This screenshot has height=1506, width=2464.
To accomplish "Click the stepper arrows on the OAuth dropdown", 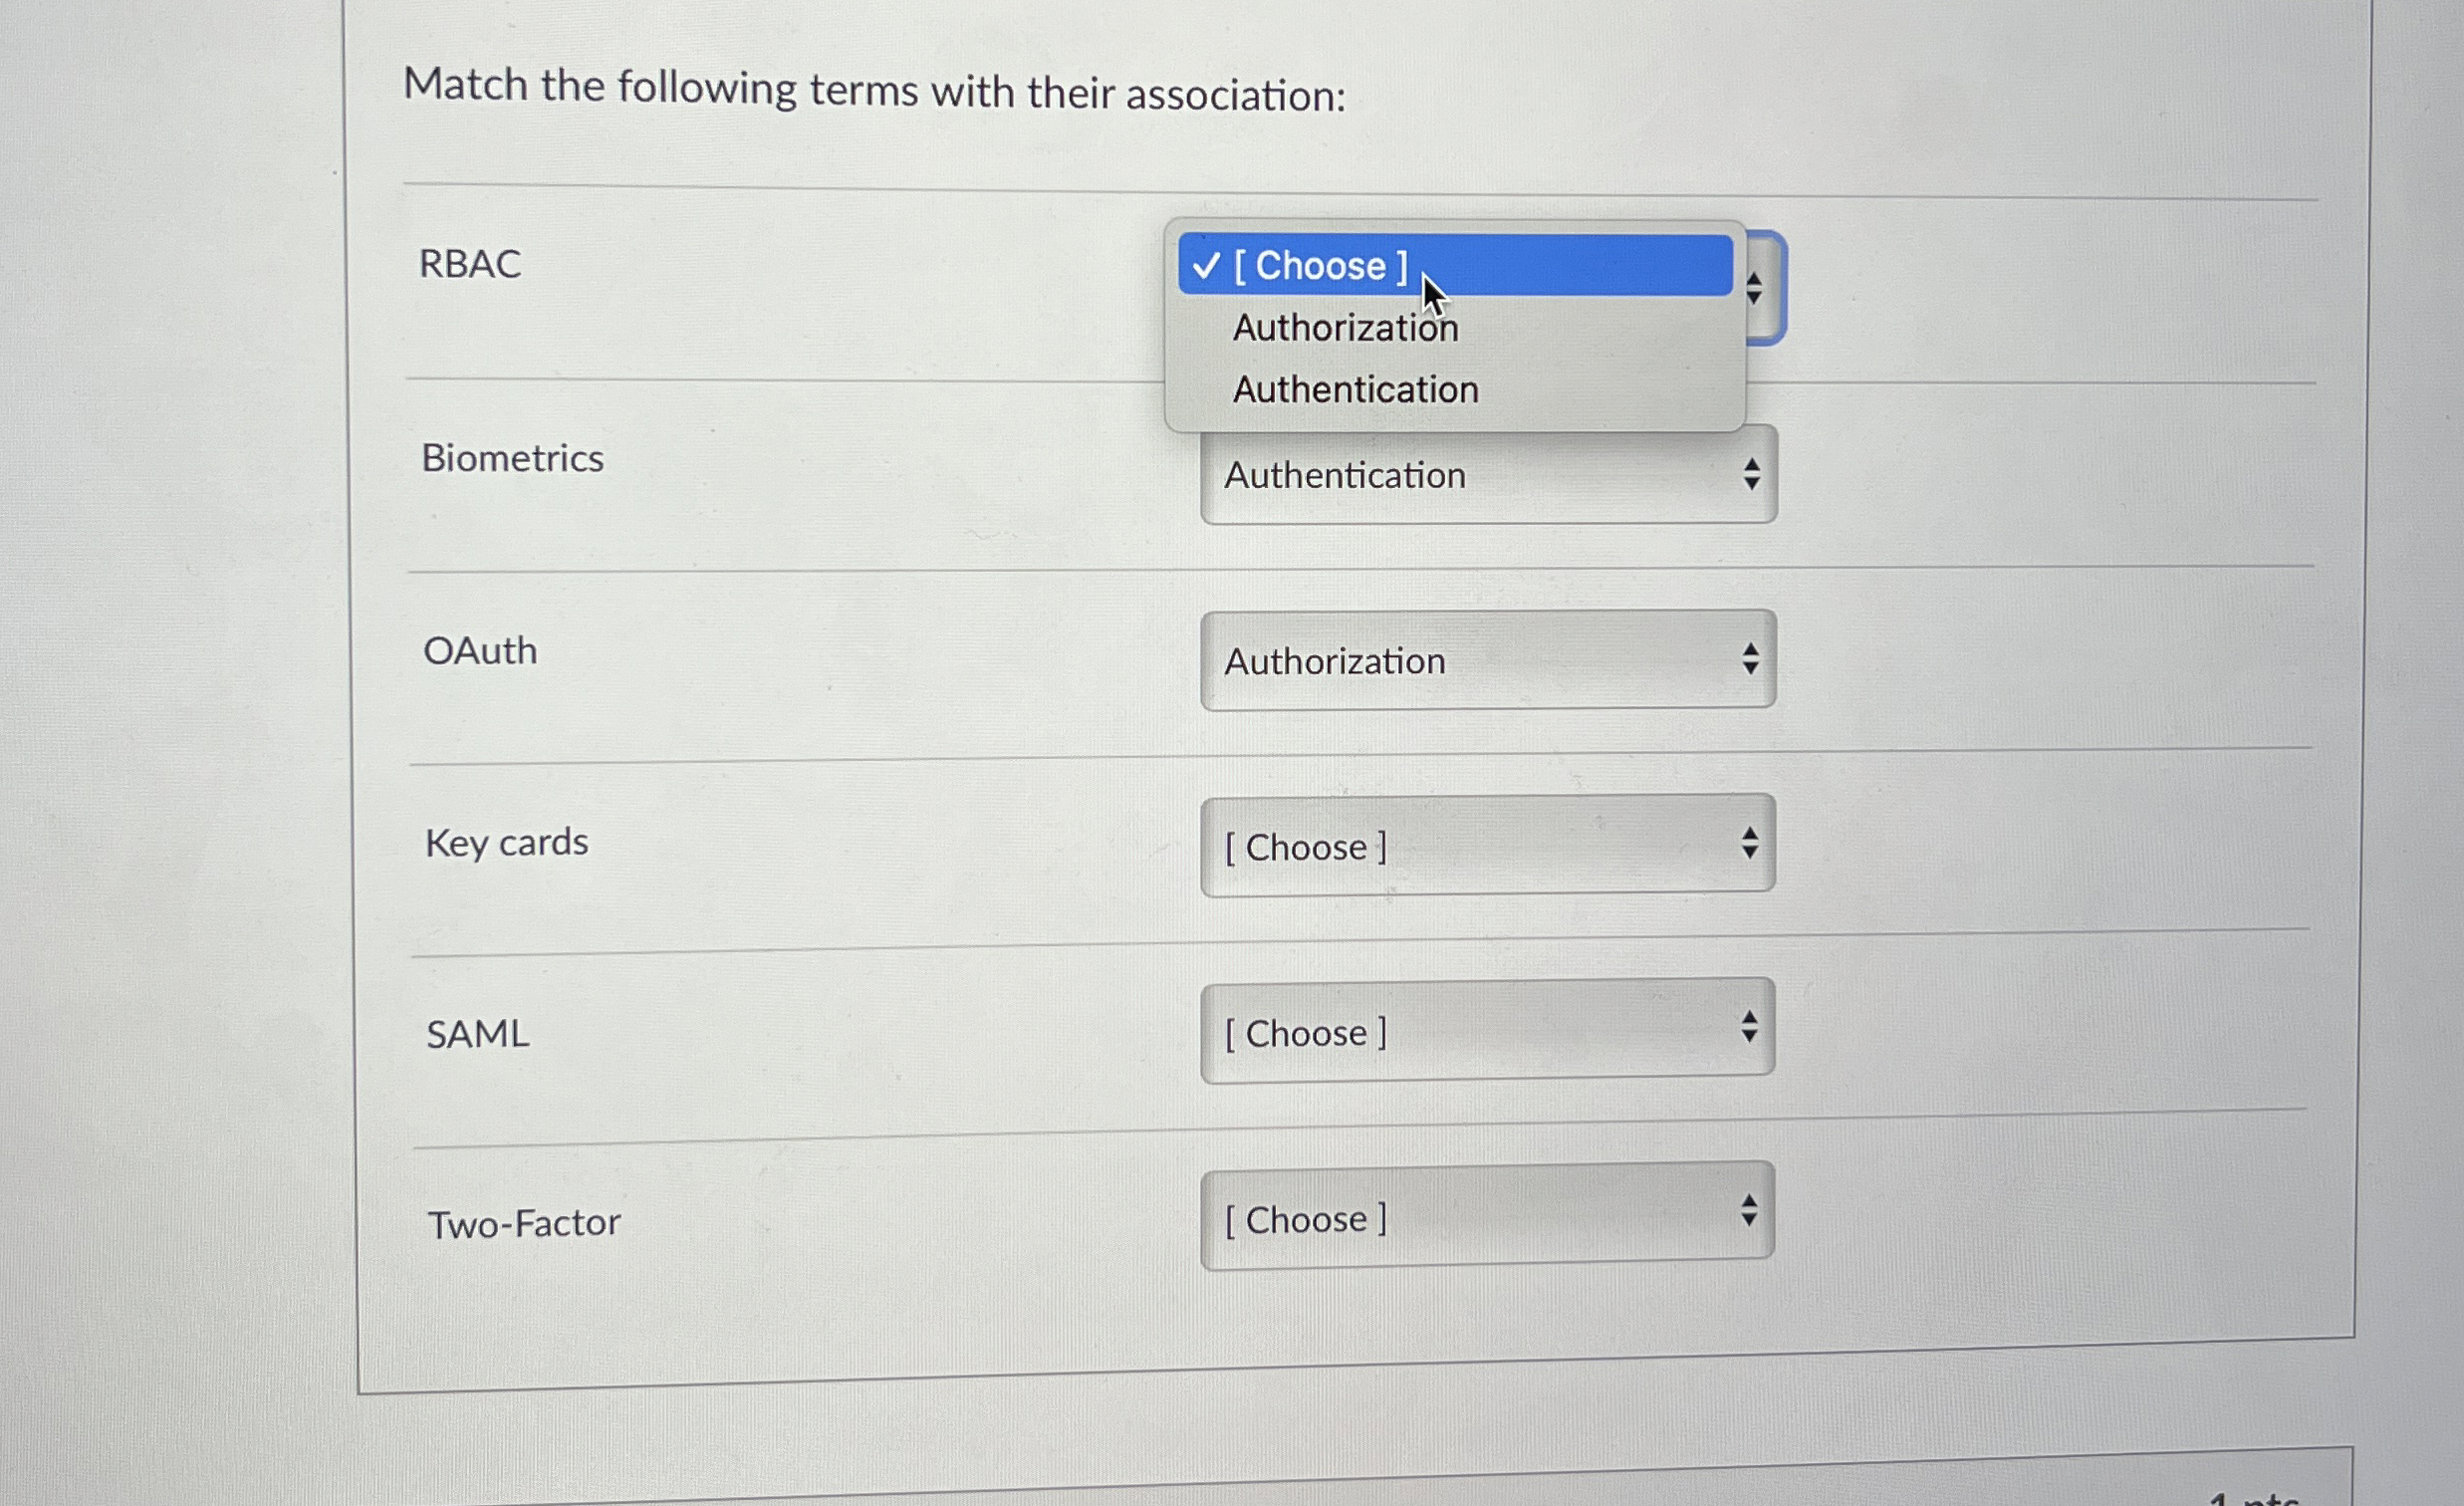I will 1751,660.
